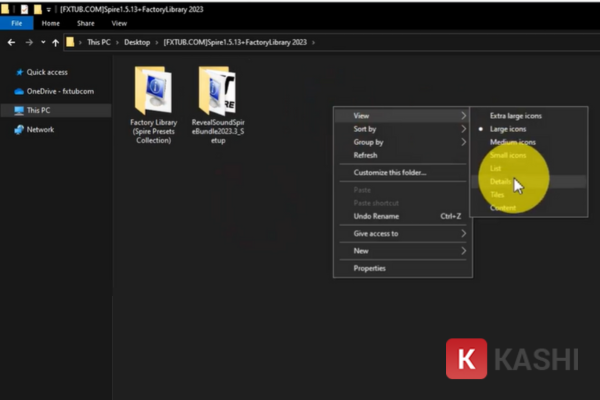Open the File ribbon tab

coord(16,22)
